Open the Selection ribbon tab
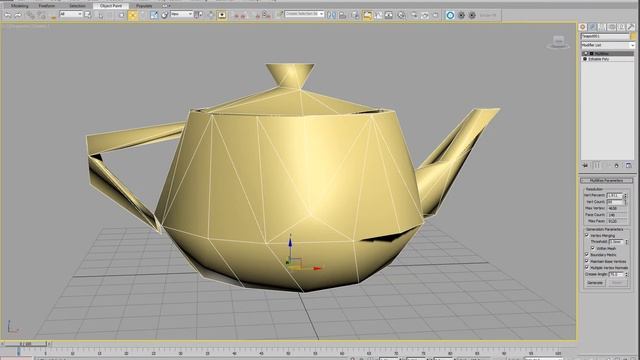 (77, 6)
